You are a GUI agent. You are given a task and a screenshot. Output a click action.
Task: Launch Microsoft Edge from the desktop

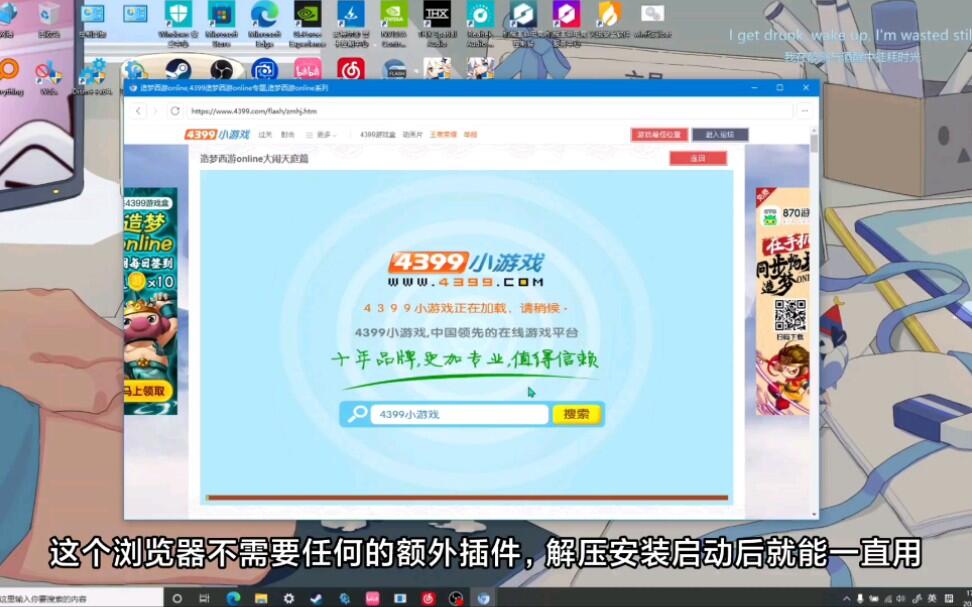(265, 24)
